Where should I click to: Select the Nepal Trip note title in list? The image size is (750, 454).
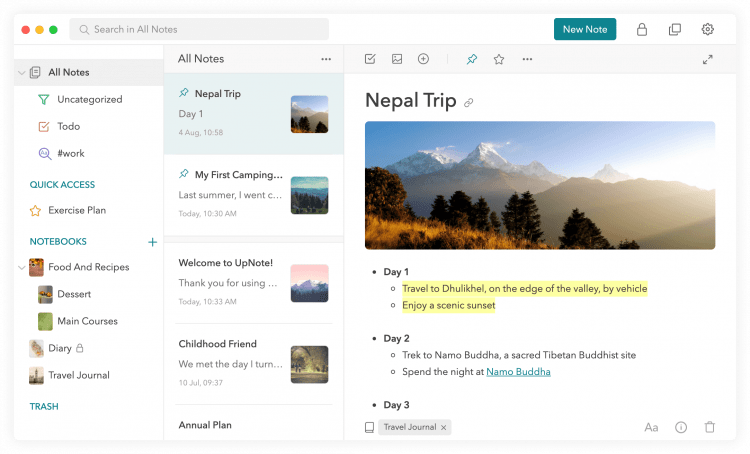(x=218, y=94)
